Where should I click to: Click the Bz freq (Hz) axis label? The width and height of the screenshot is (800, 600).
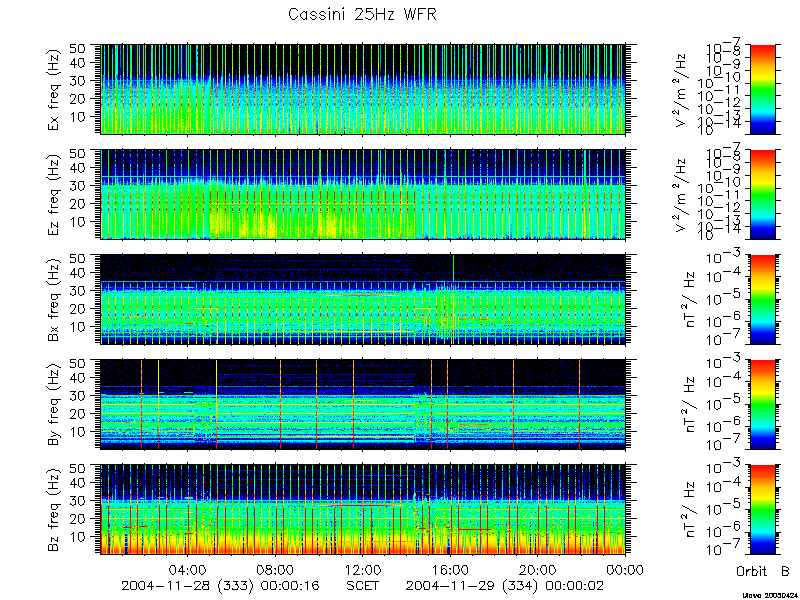55,509
